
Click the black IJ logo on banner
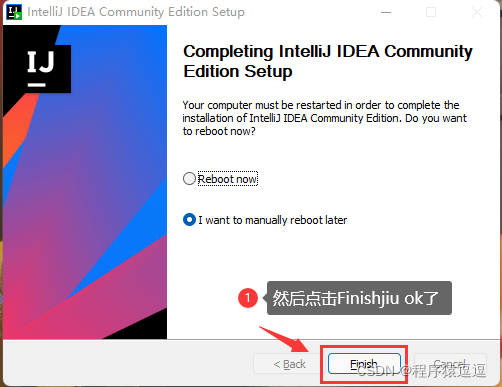click(40, 69)
